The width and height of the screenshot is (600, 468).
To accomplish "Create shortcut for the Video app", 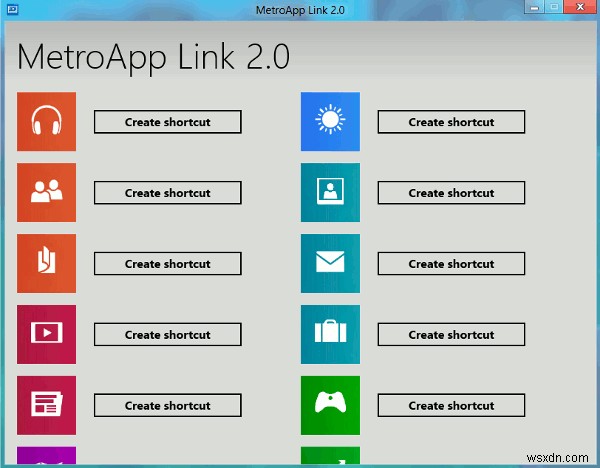I will pyautogui.click(x=168, y=334).
